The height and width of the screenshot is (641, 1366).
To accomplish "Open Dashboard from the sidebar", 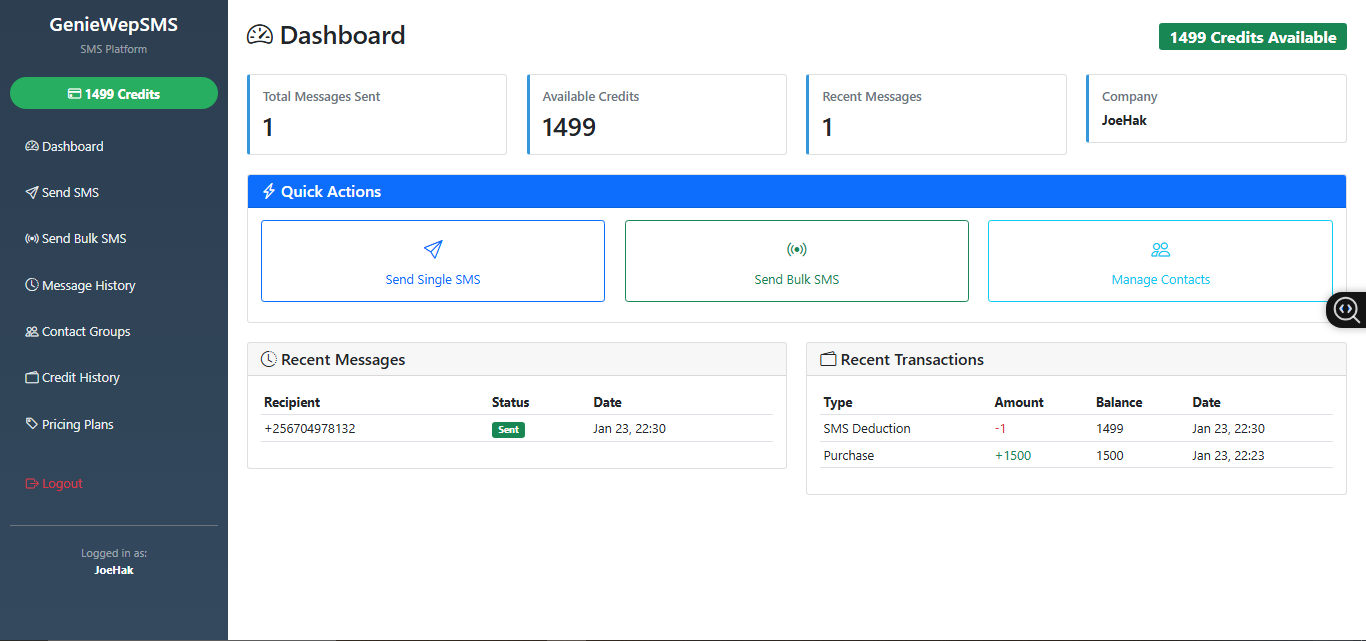I will pyautogui.click(x=72, y=146).
